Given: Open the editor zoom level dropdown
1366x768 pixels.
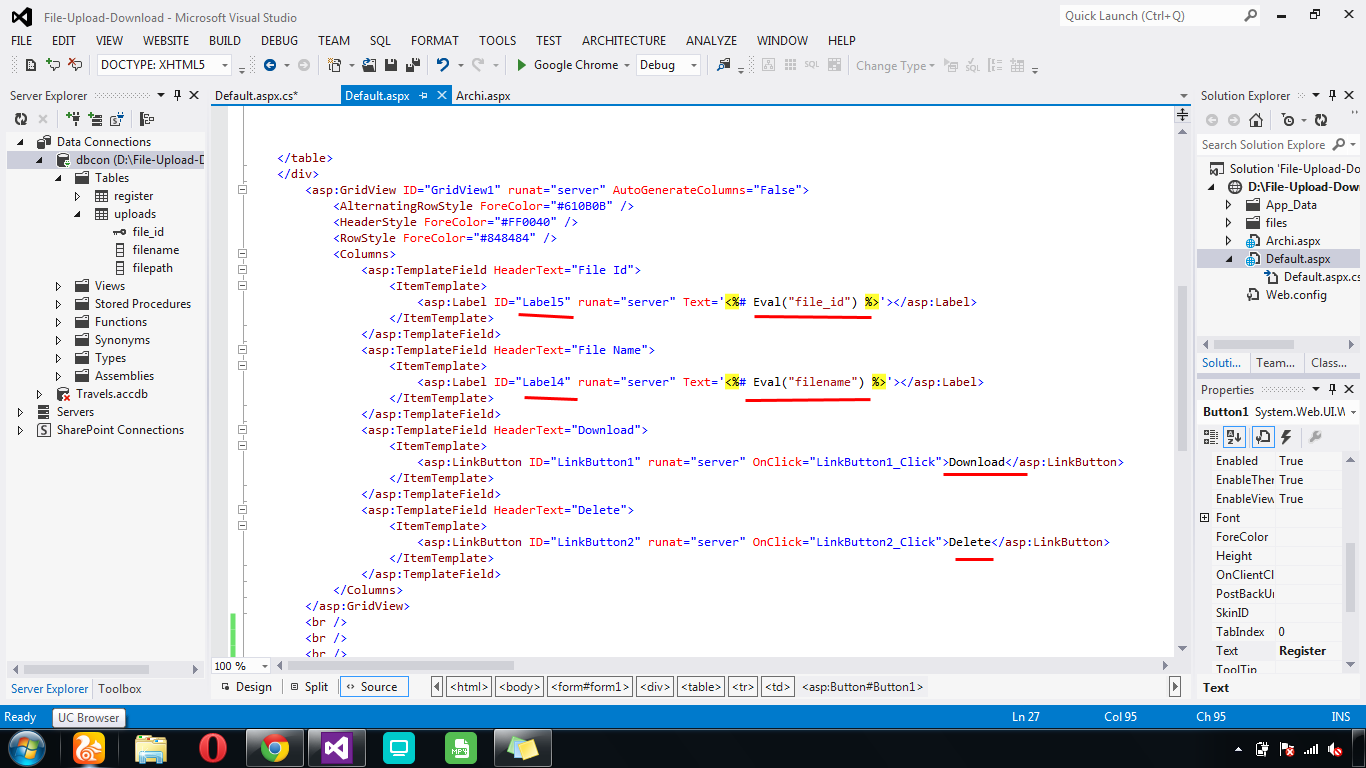Looking at the screenshot, I should click(264, 666).
